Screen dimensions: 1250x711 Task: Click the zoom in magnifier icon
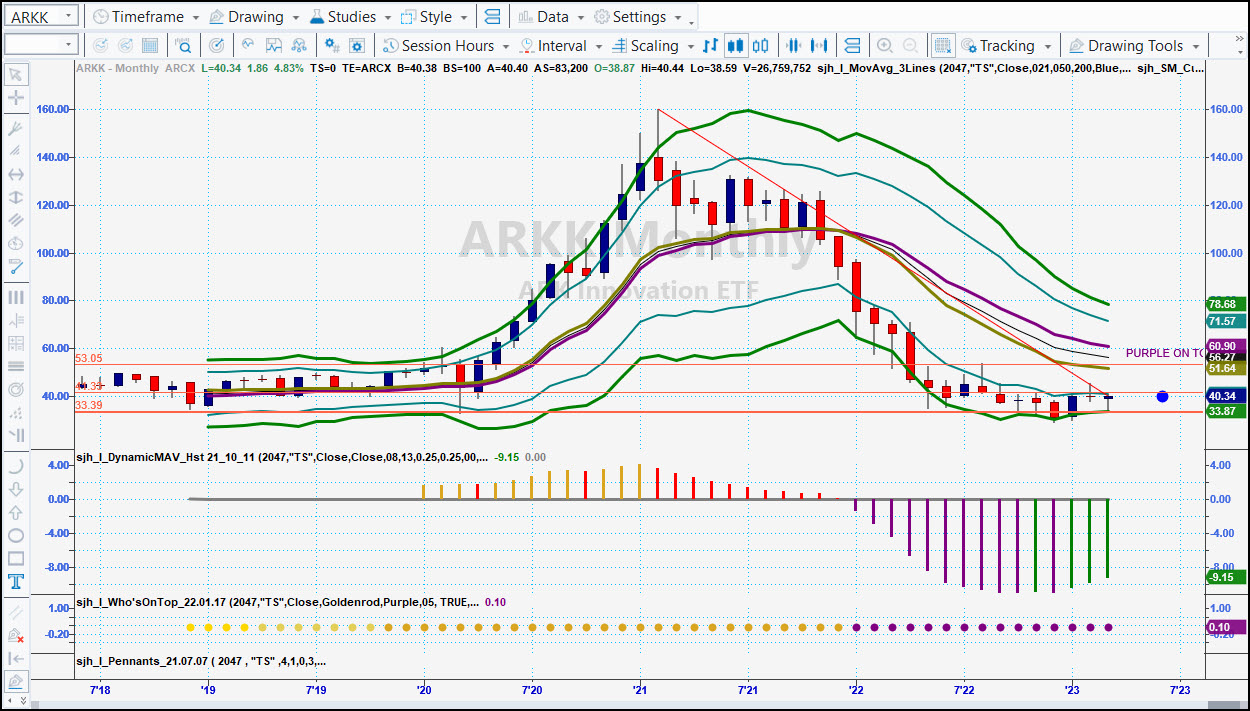pos(885,45)
